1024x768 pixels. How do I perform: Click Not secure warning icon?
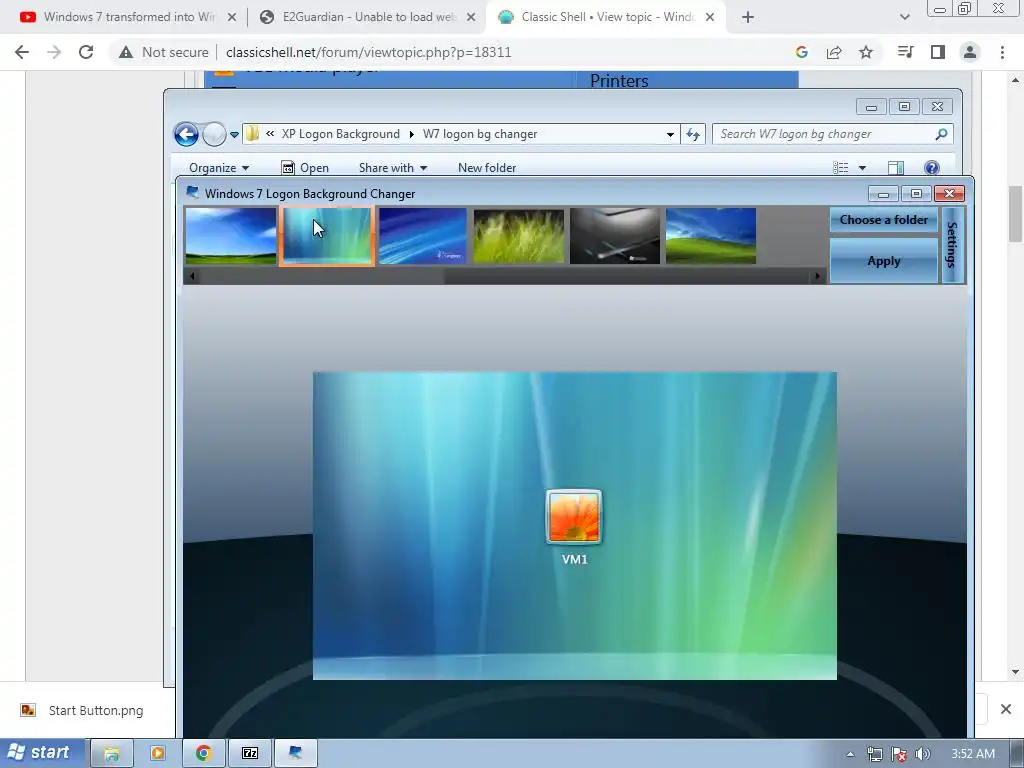(x=126, y=52)
